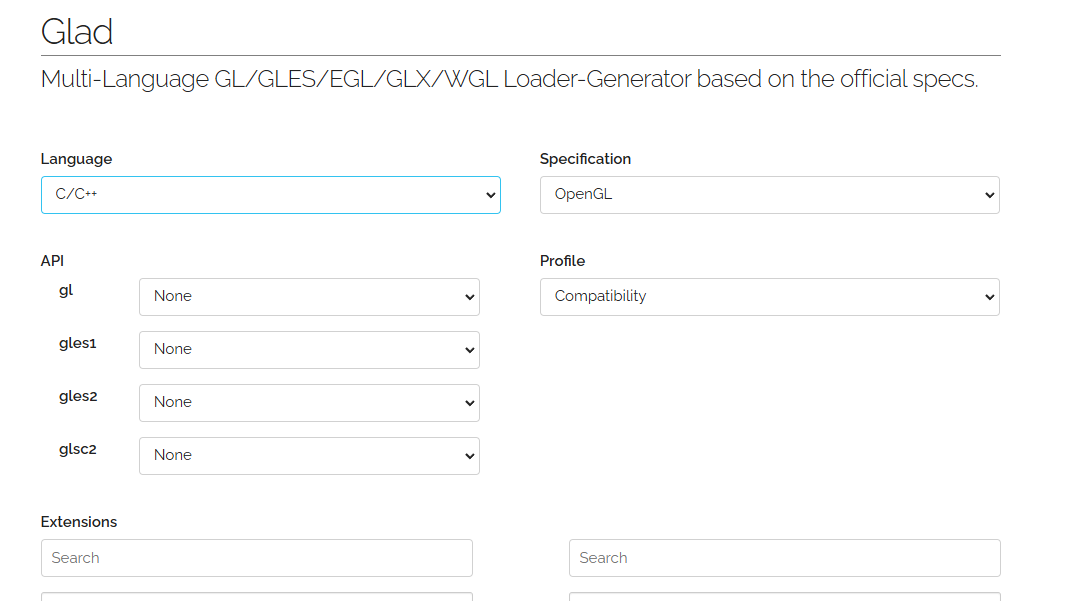This screenshot has height=601, width=1084.
Task: Click the Profile field label
Action: point(562,261)
